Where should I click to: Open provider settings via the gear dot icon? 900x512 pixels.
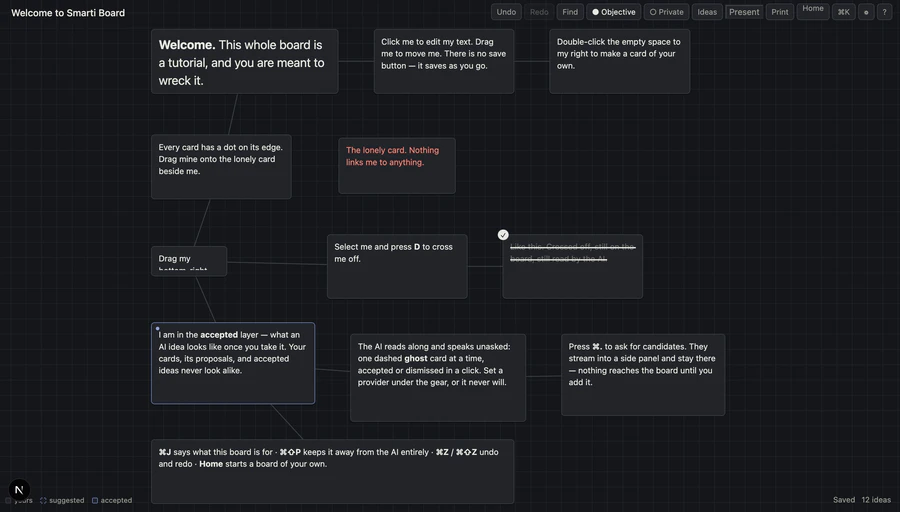click(866, 12)
